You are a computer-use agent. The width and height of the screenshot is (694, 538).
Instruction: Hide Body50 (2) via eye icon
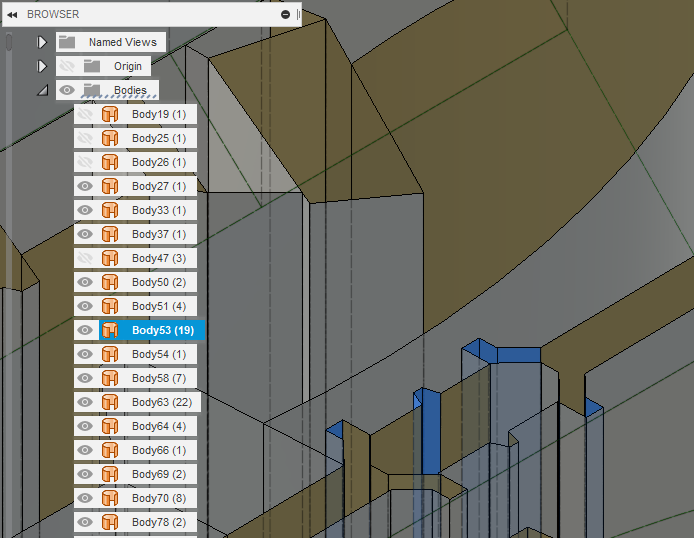[x=85, y=282]
